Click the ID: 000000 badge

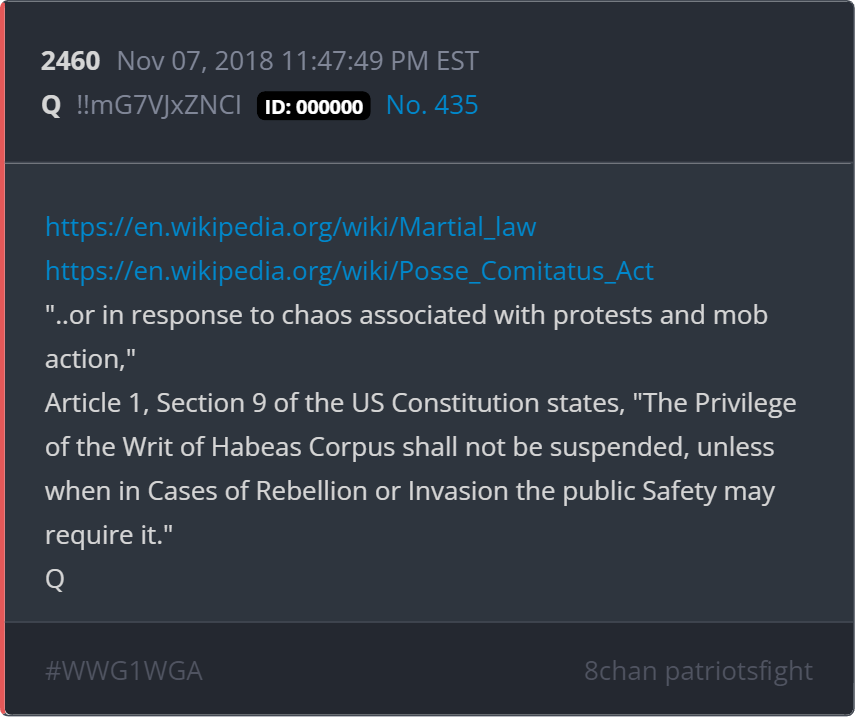tap(314, 106)
